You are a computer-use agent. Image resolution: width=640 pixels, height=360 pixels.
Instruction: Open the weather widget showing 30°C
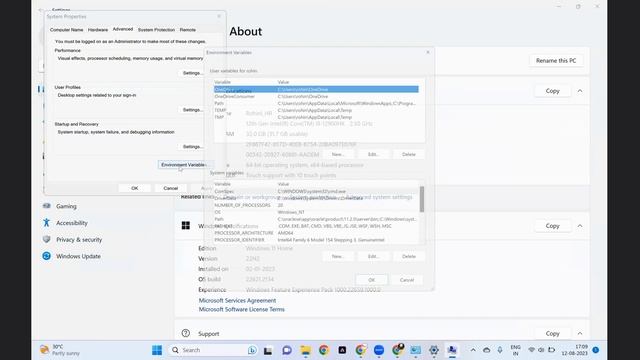[x=60, y=350]
